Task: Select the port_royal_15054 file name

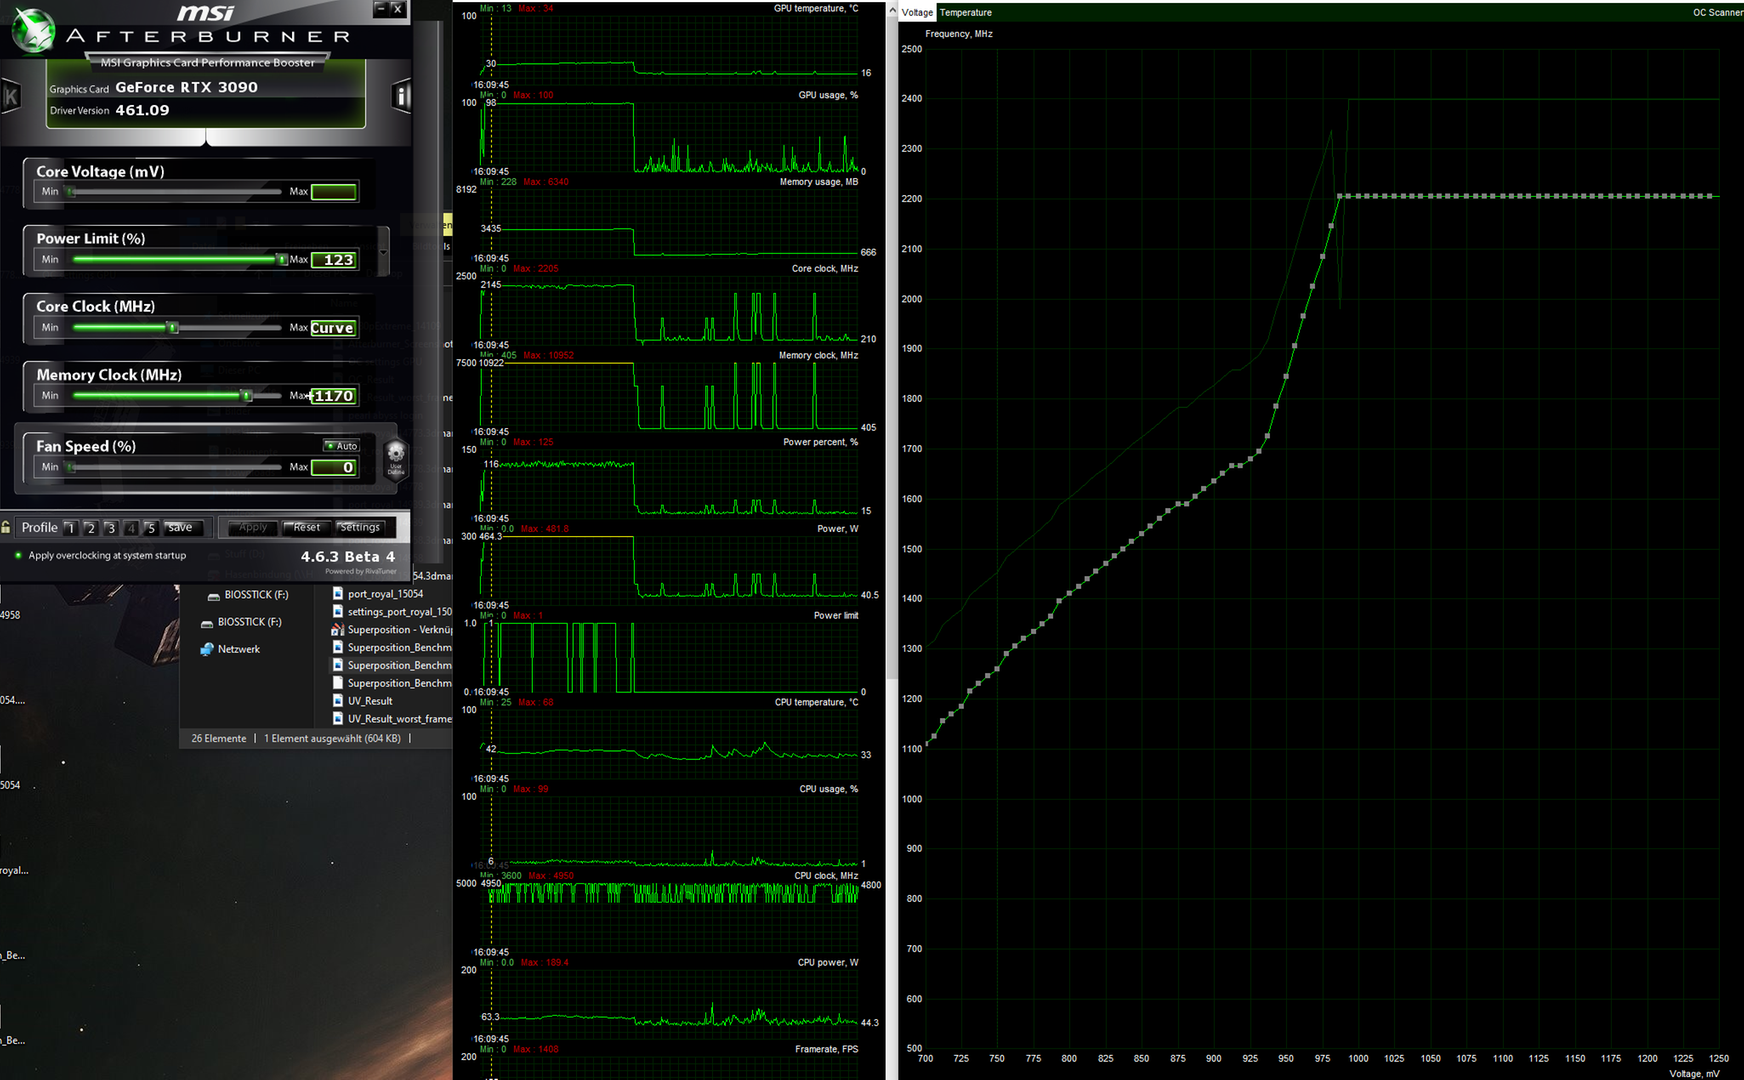Action: point(385,594)
